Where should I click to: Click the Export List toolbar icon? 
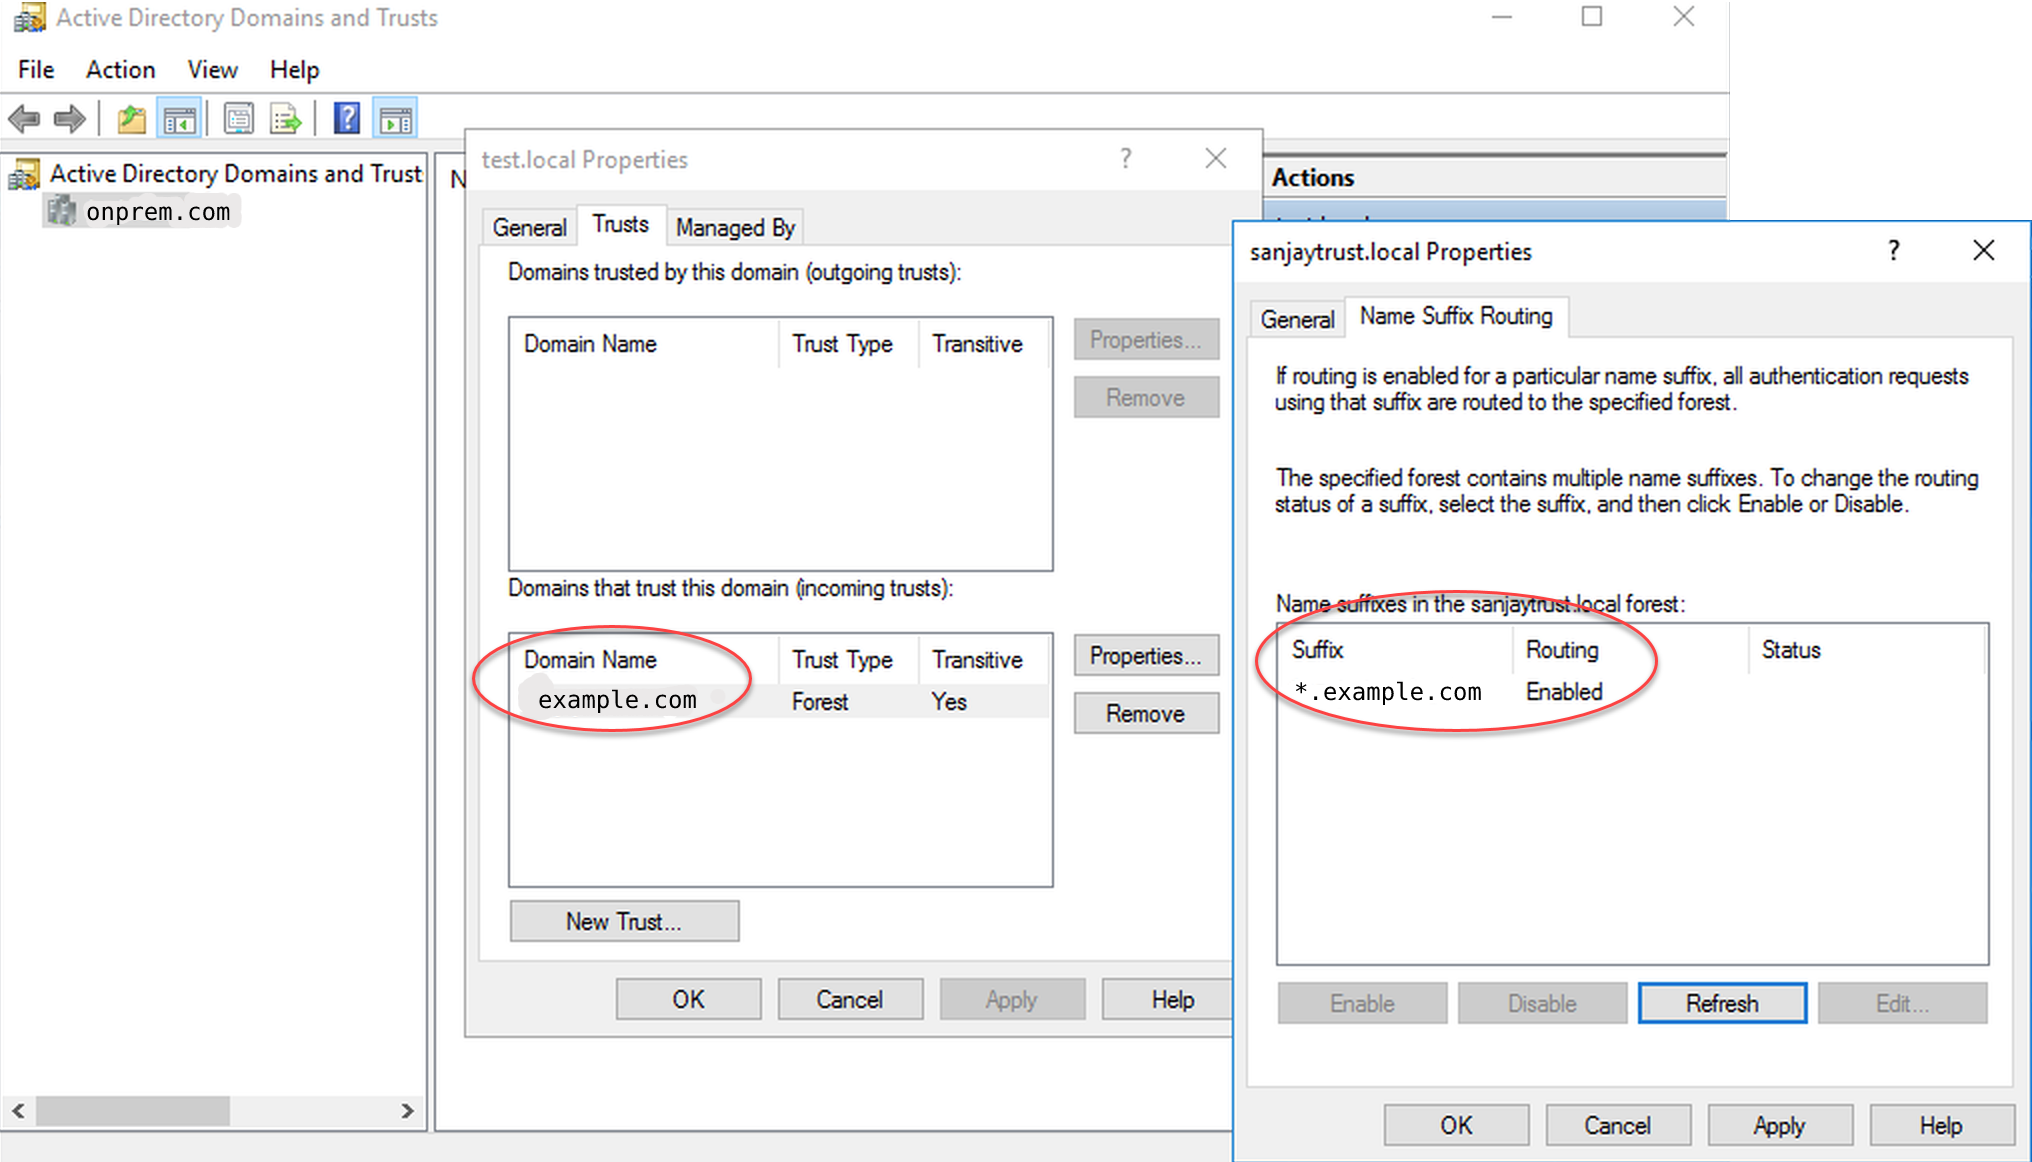click(x=286, y=120)
